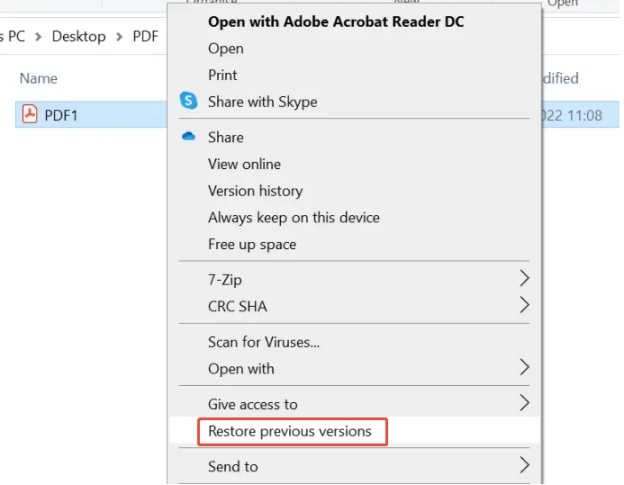The width and height of the screenshot is (624, 485).
Task: Click PDF folder in breadcrumb path
Action: tap(145, 37)
